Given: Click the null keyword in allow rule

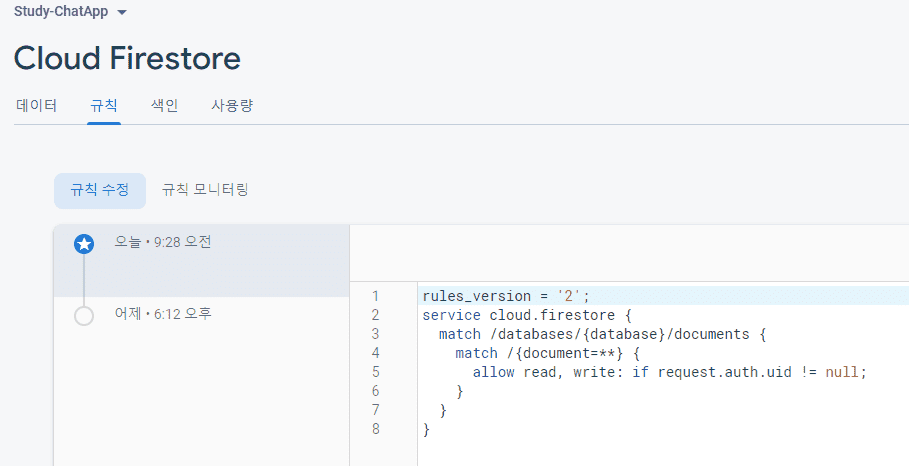Looking at the screenshot, I should point(842,372).
